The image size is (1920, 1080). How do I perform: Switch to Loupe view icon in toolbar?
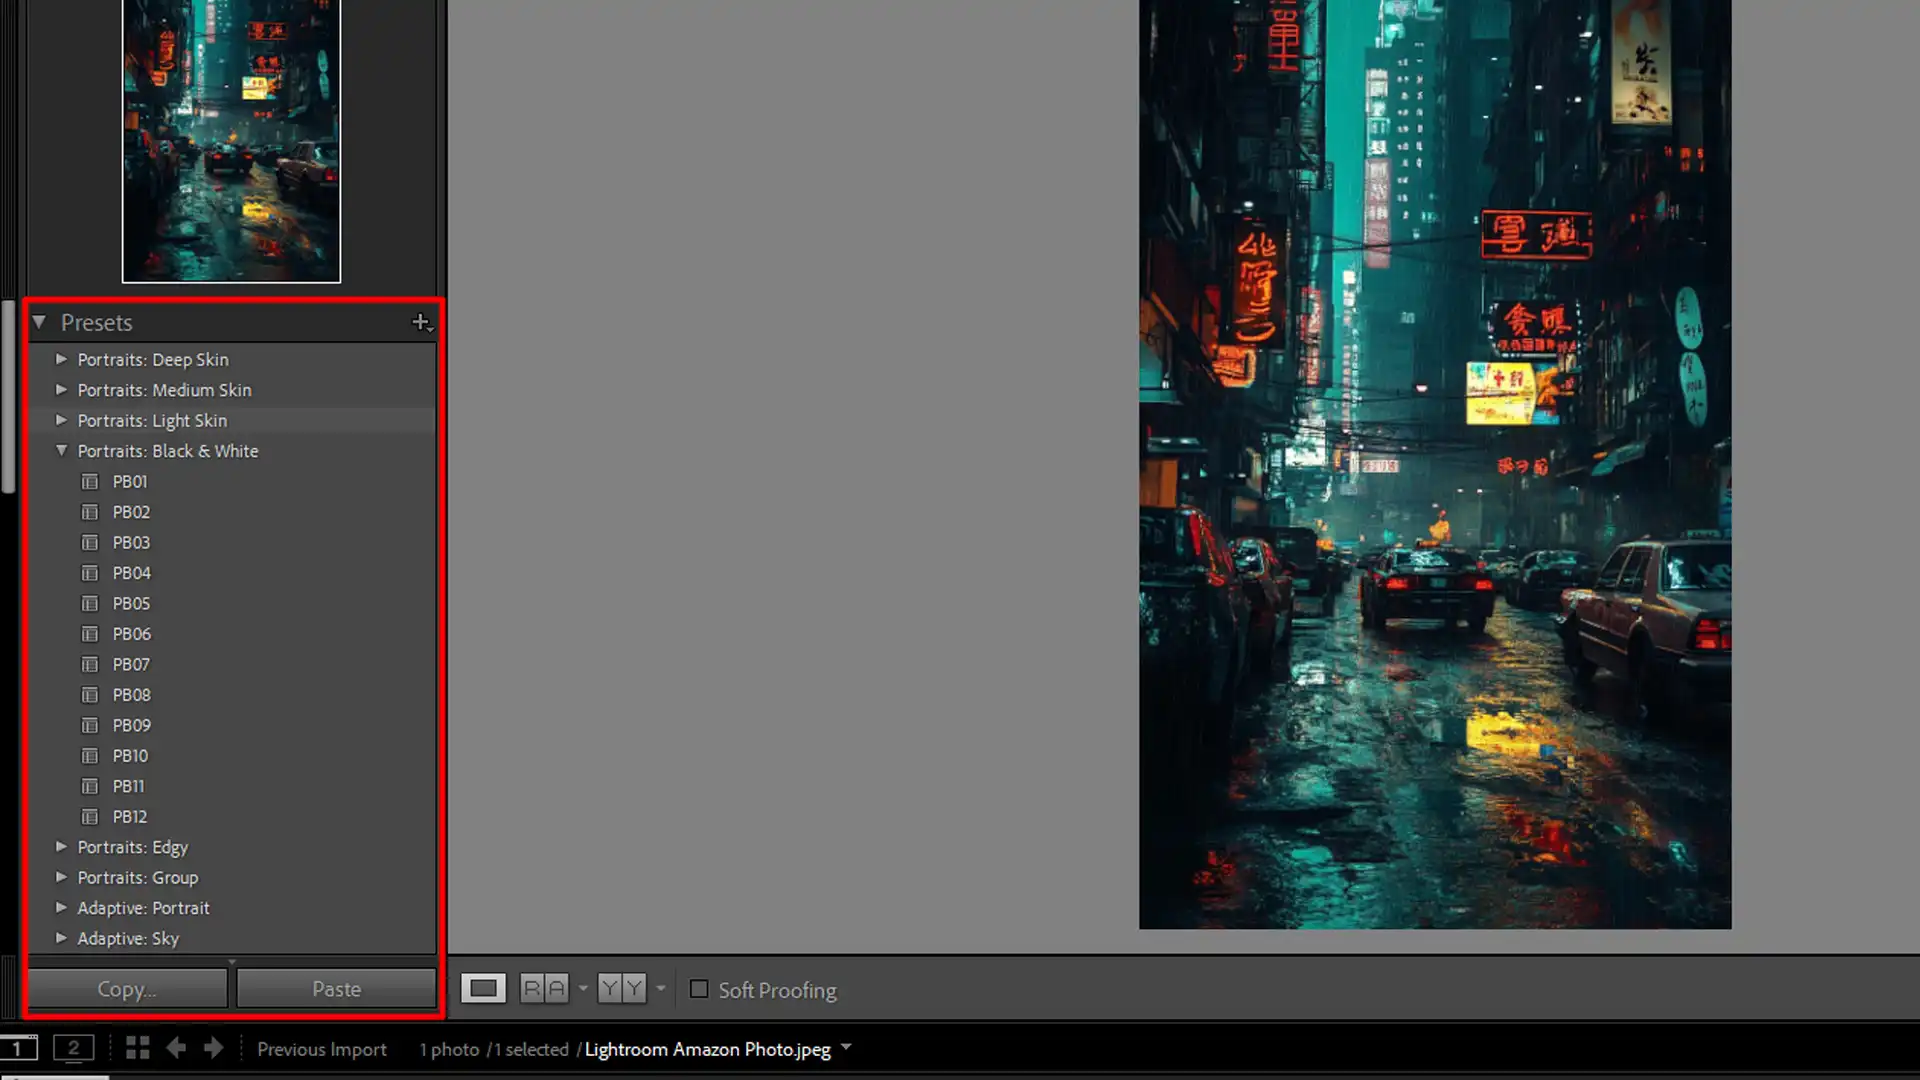(x=483, y=989)
